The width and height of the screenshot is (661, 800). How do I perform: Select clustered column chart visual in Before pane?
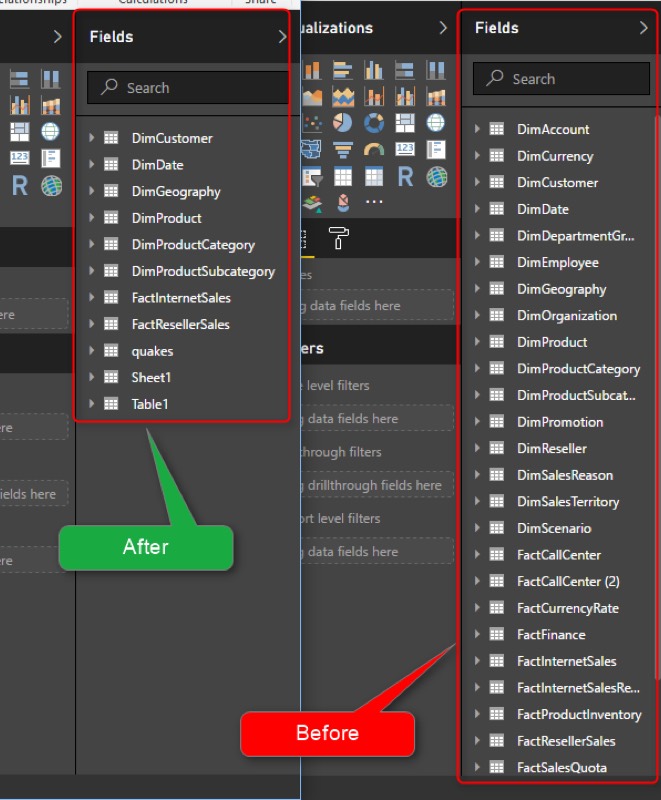point(373,70)
